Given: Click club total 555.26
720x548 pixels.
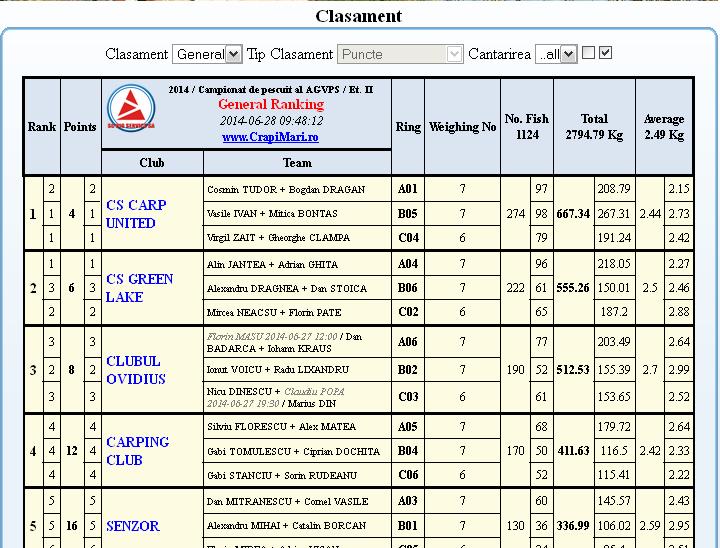Looking at the screenshot, I should [573, 288].
